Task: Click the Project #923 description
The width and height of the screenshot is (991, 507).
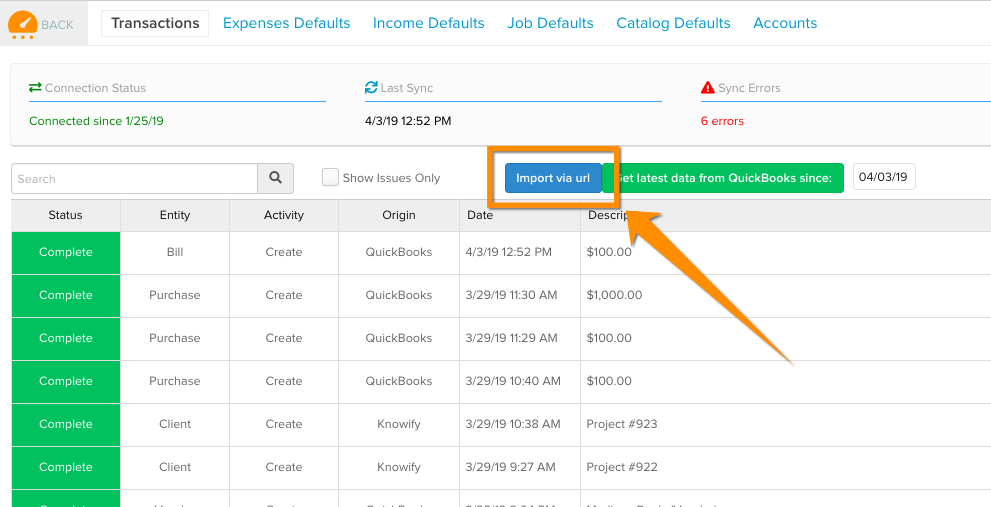Action: pos(622,424)
